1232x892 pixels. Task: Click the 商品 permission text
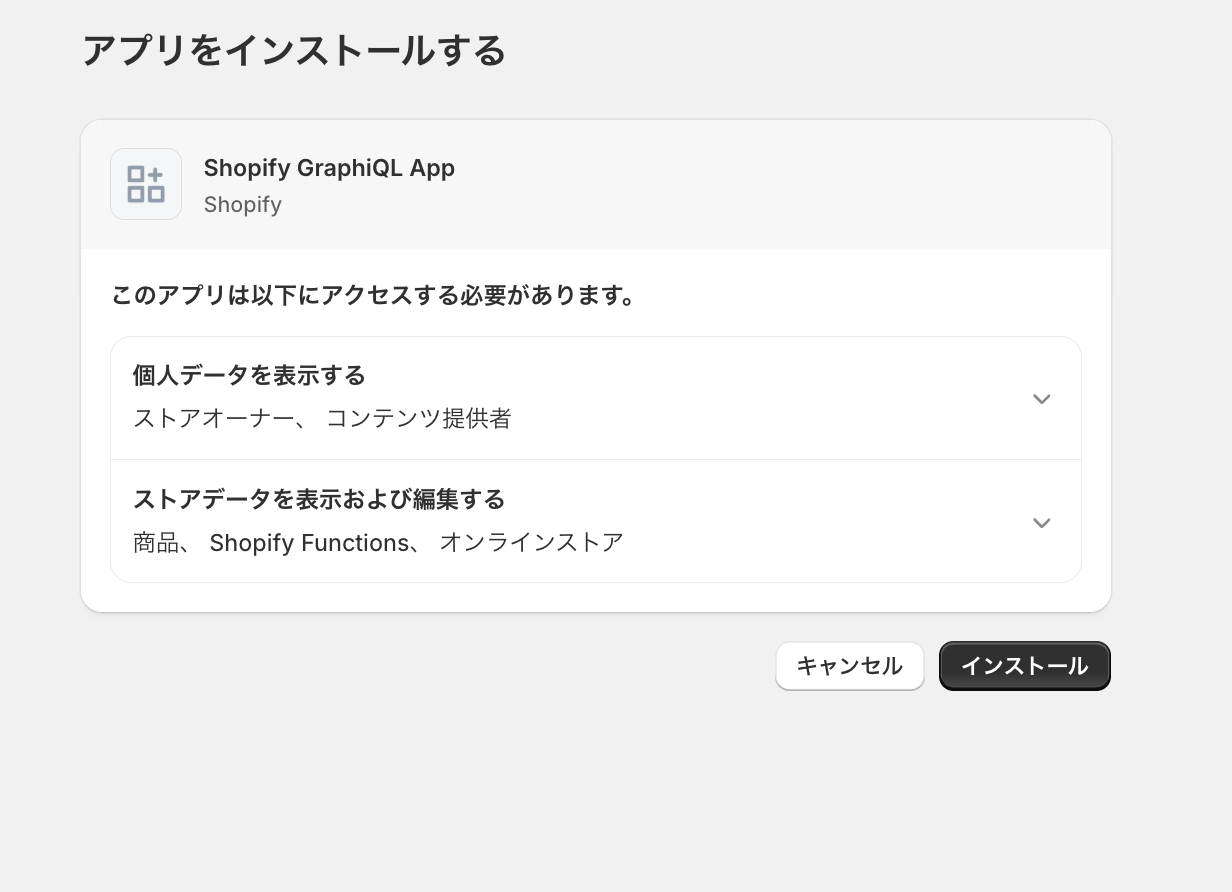click(157, 543)
